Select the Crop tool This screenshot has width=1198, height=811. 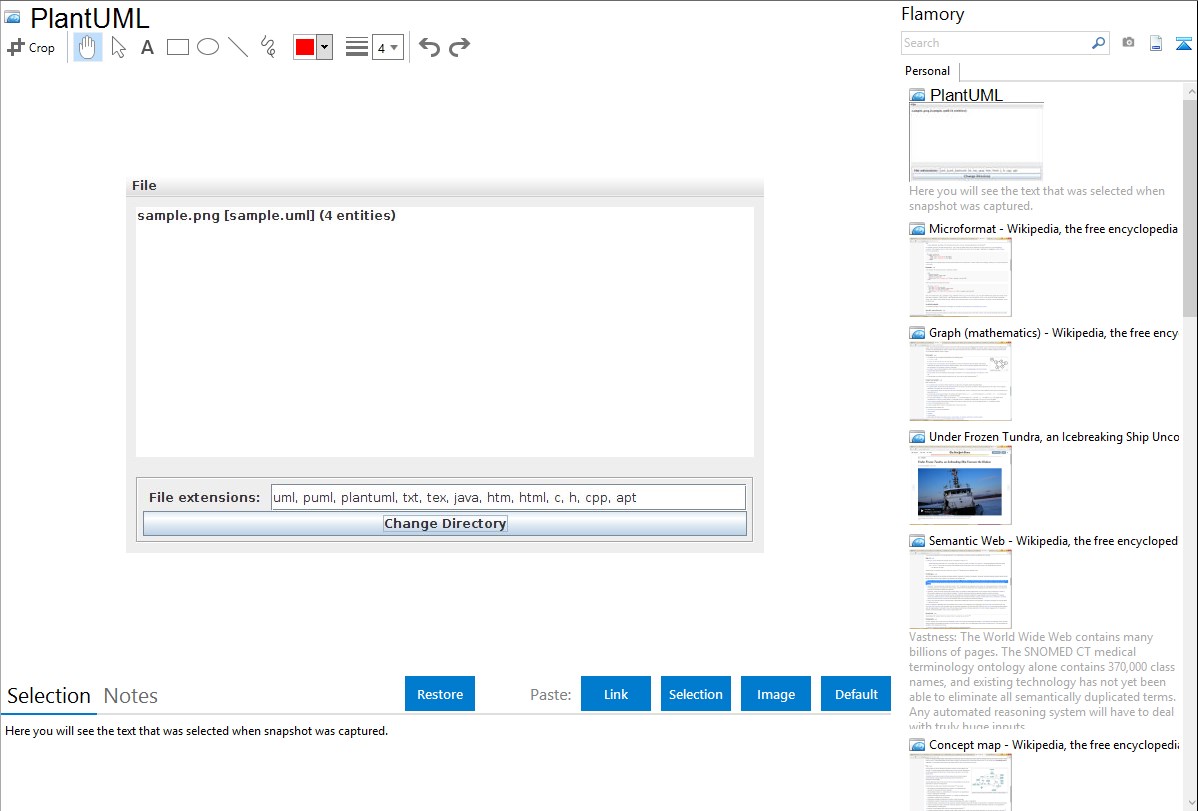pos(31,47)
